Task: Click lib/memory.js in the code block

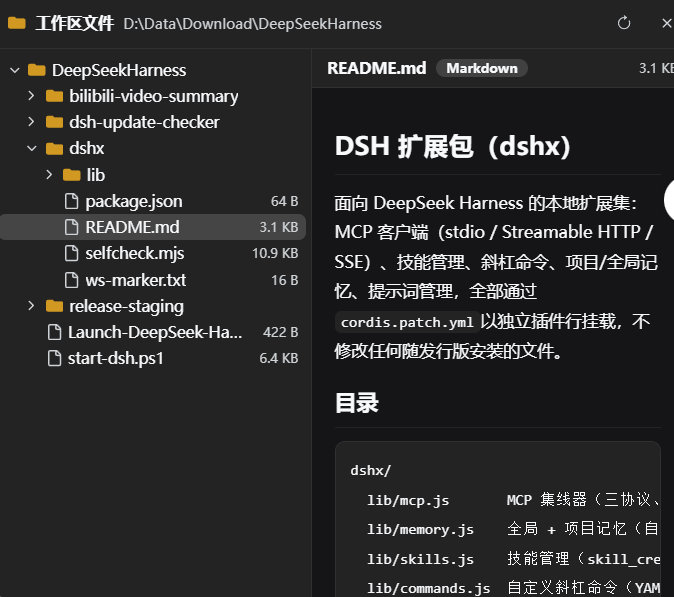Action: click(x=420, y=530)
